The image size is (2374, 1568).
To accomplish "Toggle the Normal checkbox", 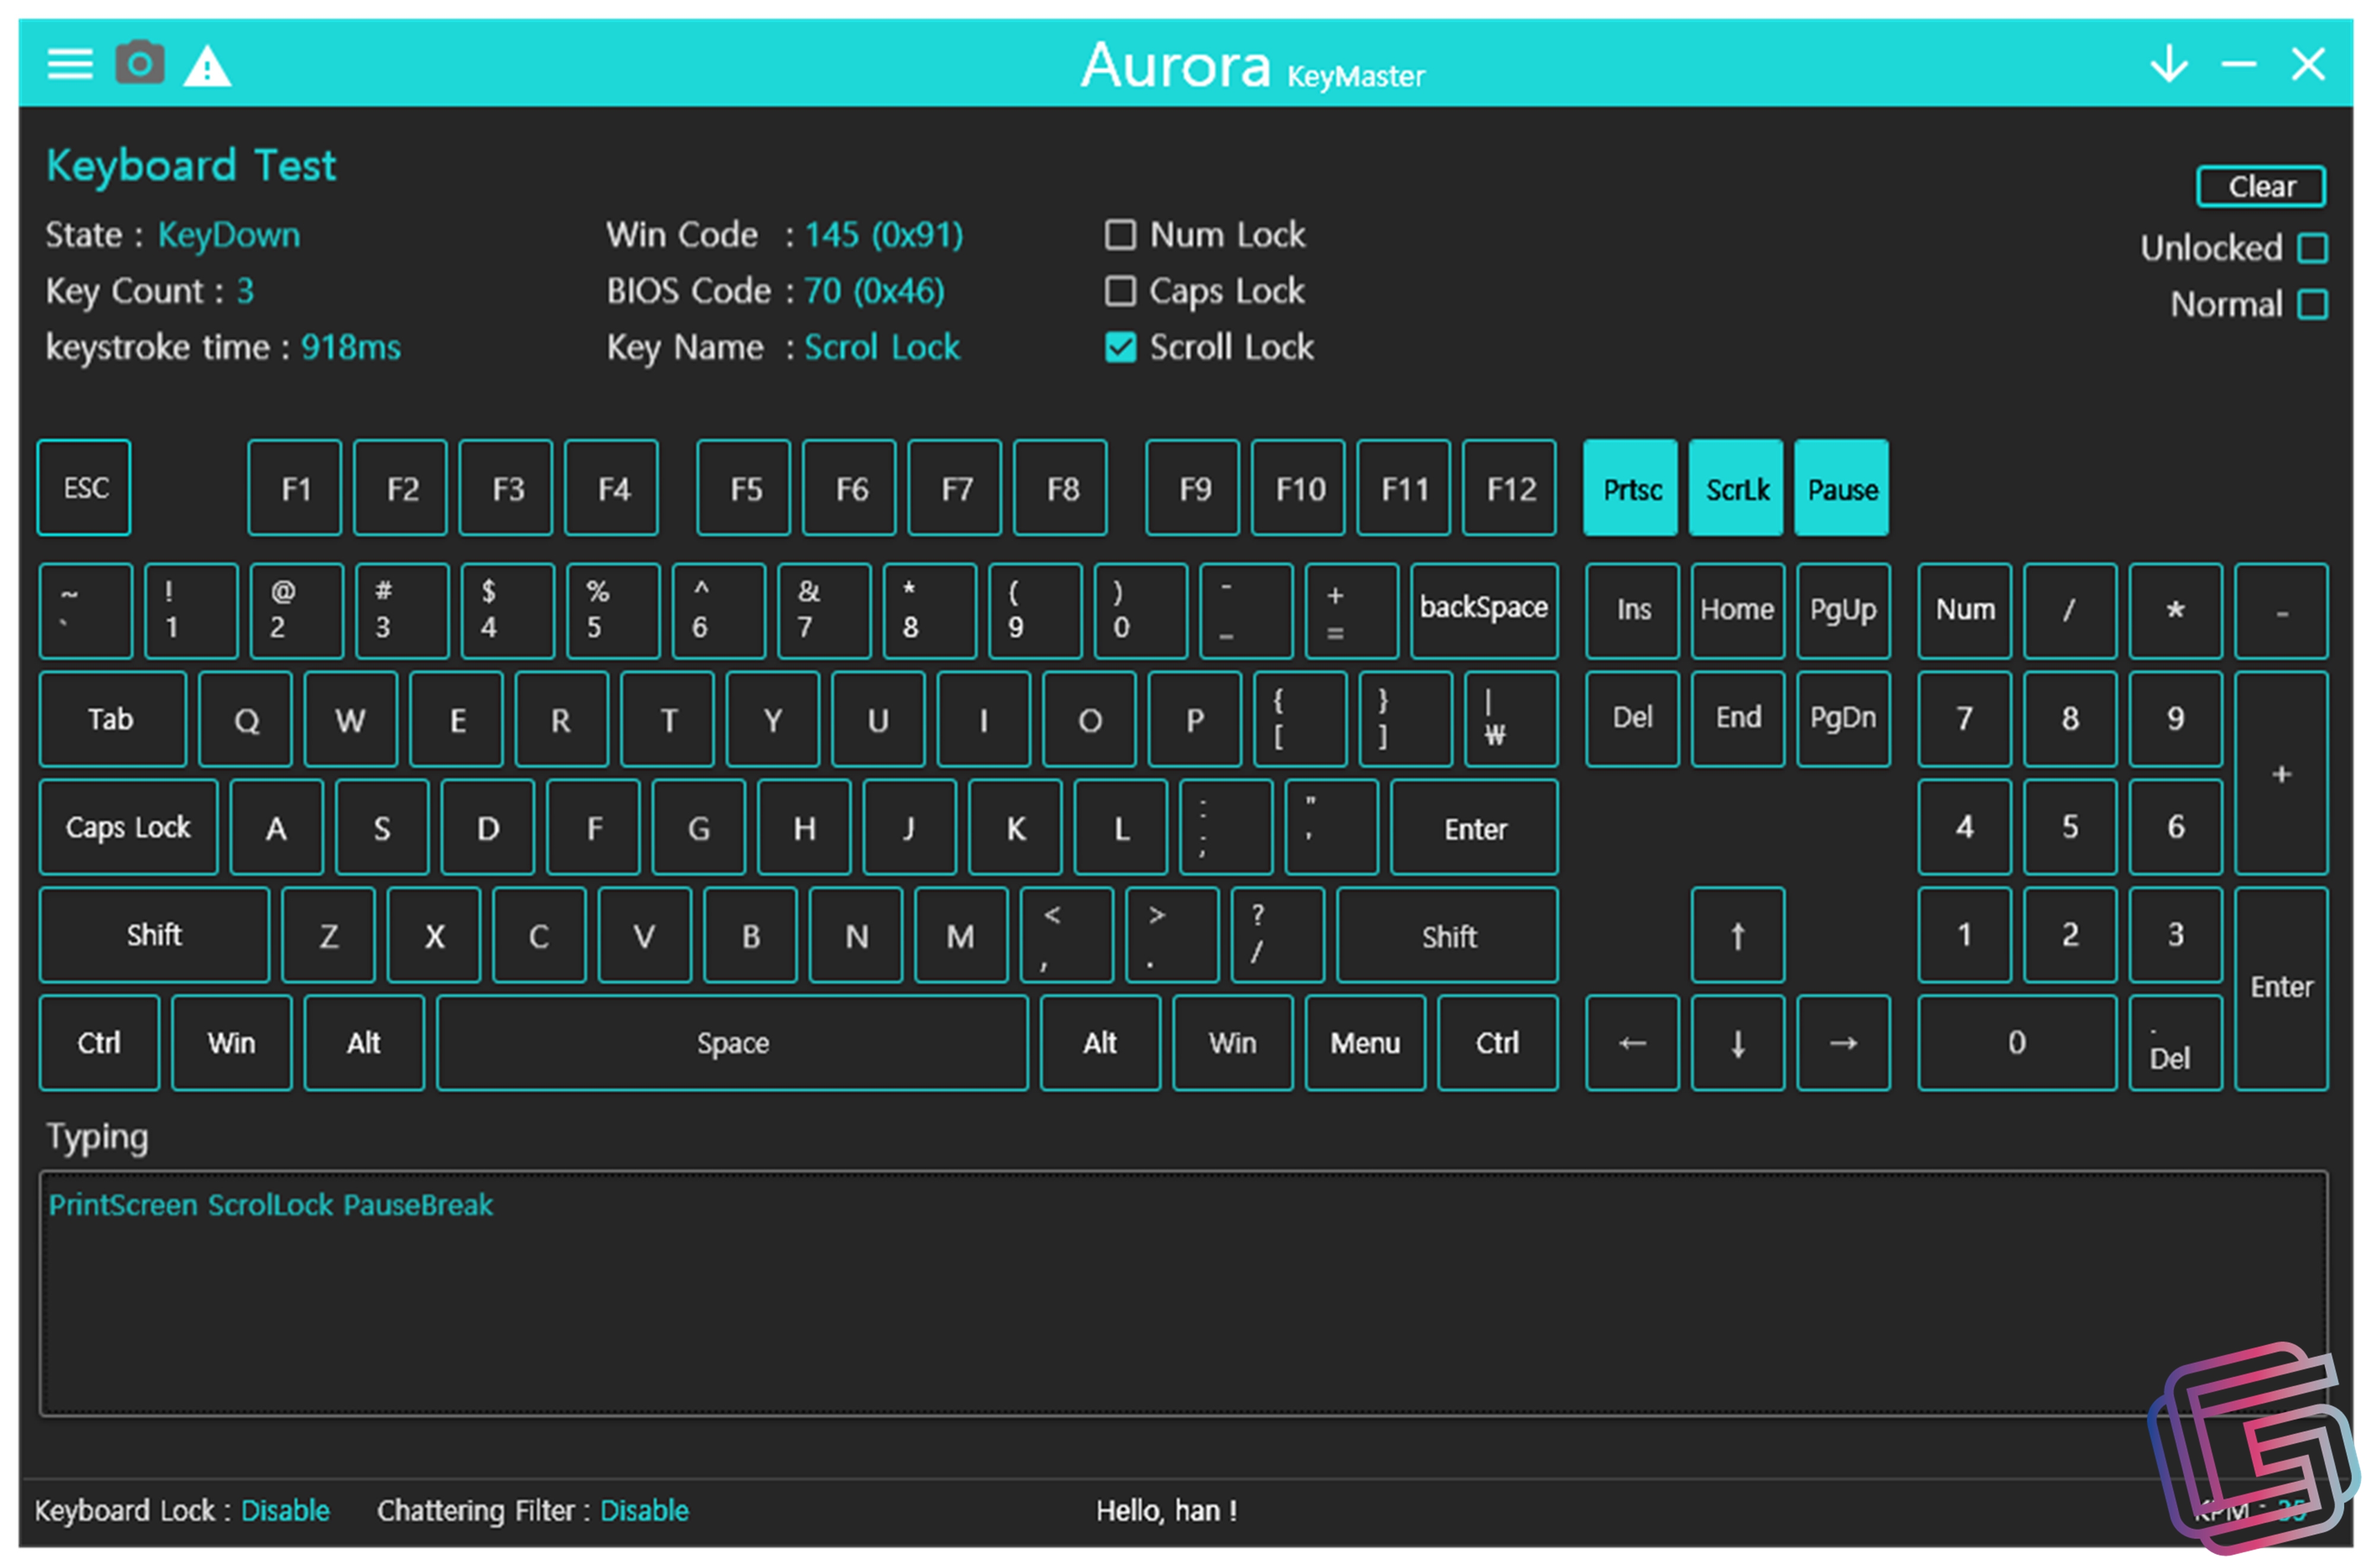I will [x=2312, y=304].
